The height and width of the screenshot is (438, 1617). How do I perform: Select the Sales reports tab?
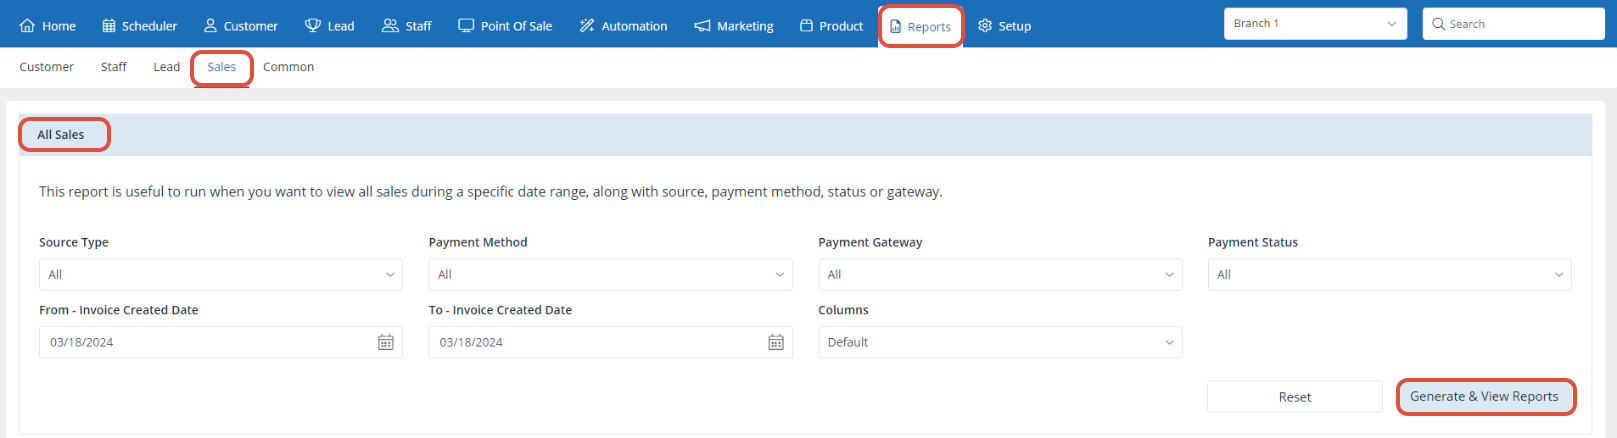[x=222, y=67]
